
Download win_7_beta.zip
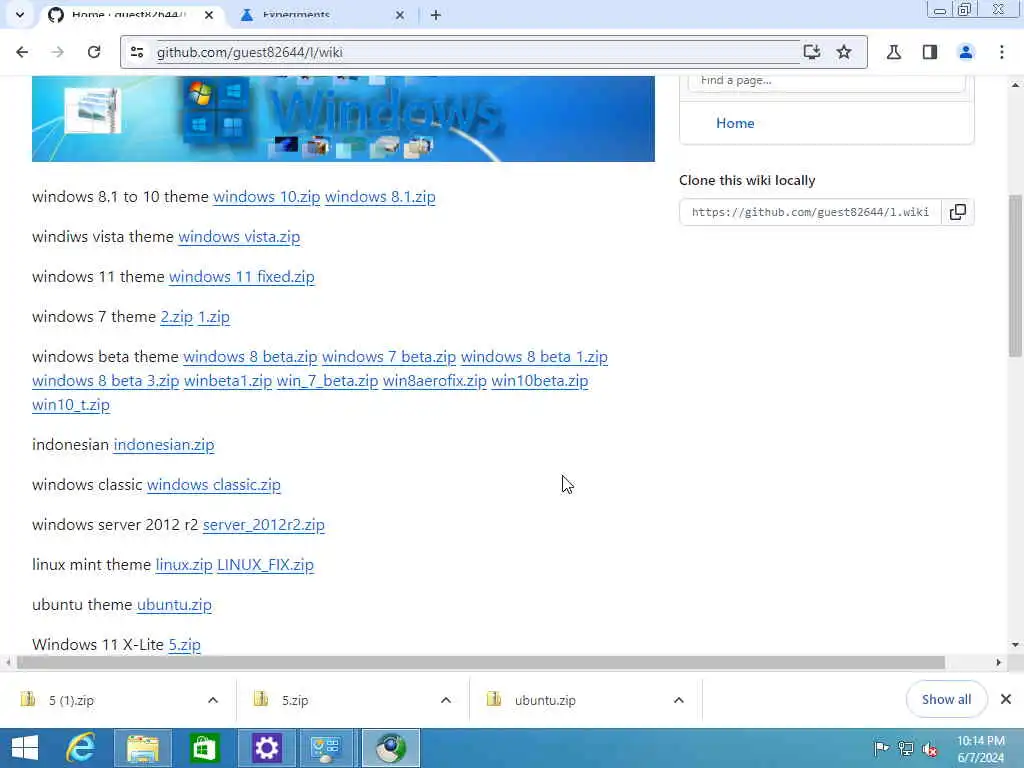tap(327, 381)
